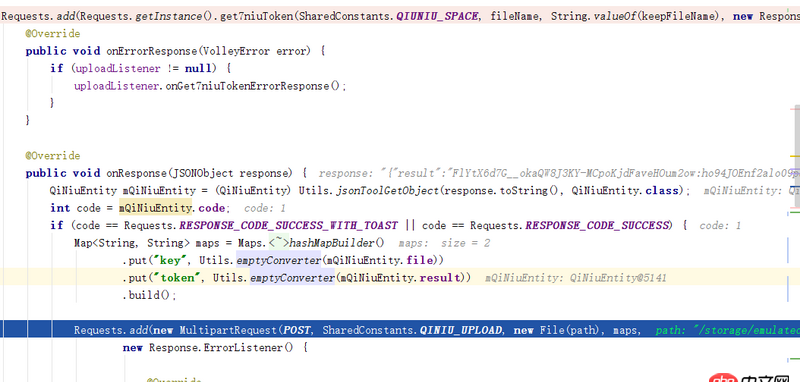Click the @Override annotation above onResponse
This screenshot has width=800, height=382.
[53, 156]
